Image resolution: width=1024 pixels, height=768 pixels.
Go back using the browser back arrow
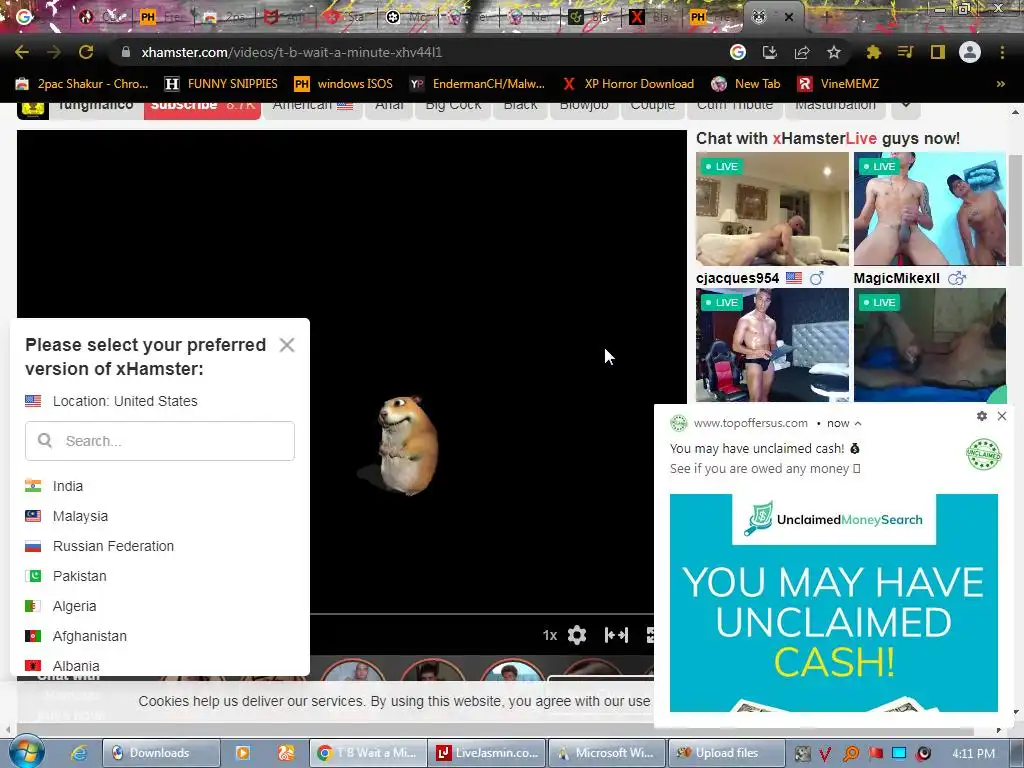pos(22,52)
